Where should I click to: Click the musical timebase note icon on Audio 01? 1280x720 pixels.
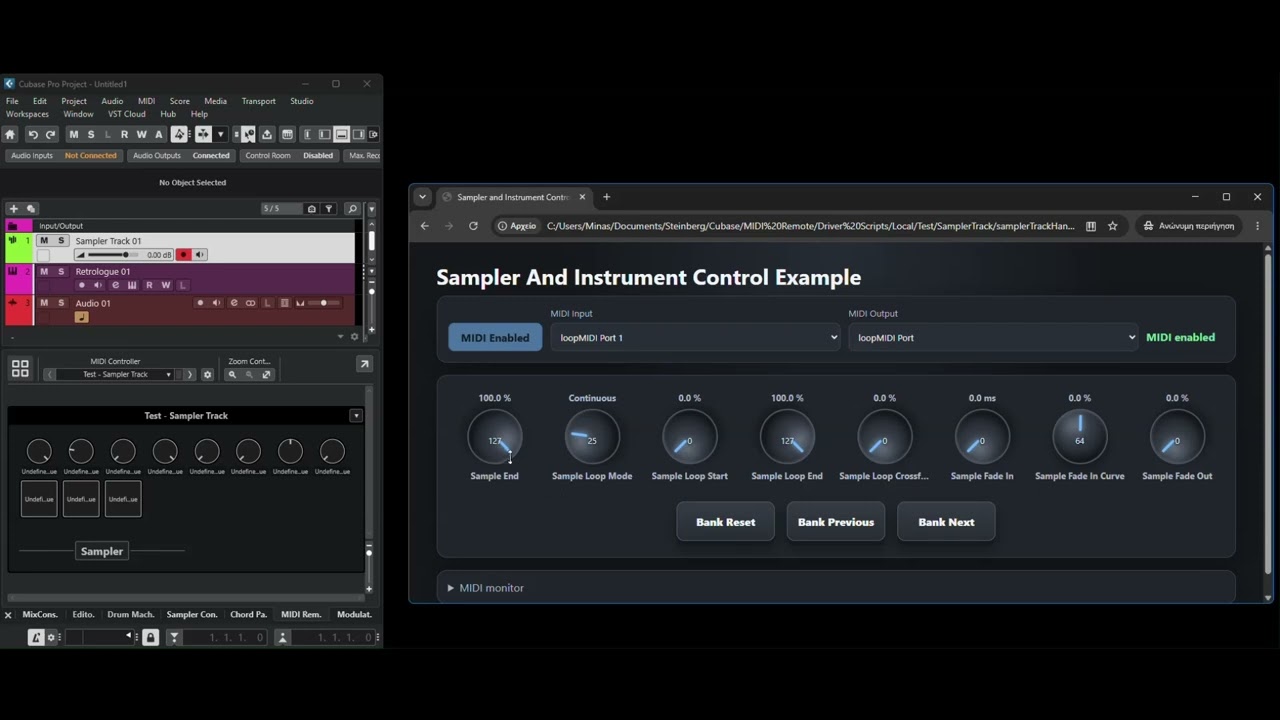82,317
